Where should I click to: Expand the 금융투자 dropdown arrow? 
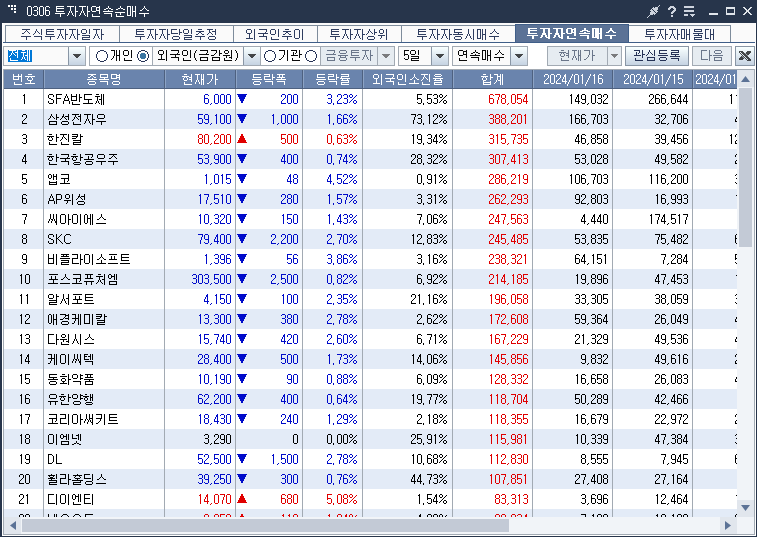coord(386,56)
